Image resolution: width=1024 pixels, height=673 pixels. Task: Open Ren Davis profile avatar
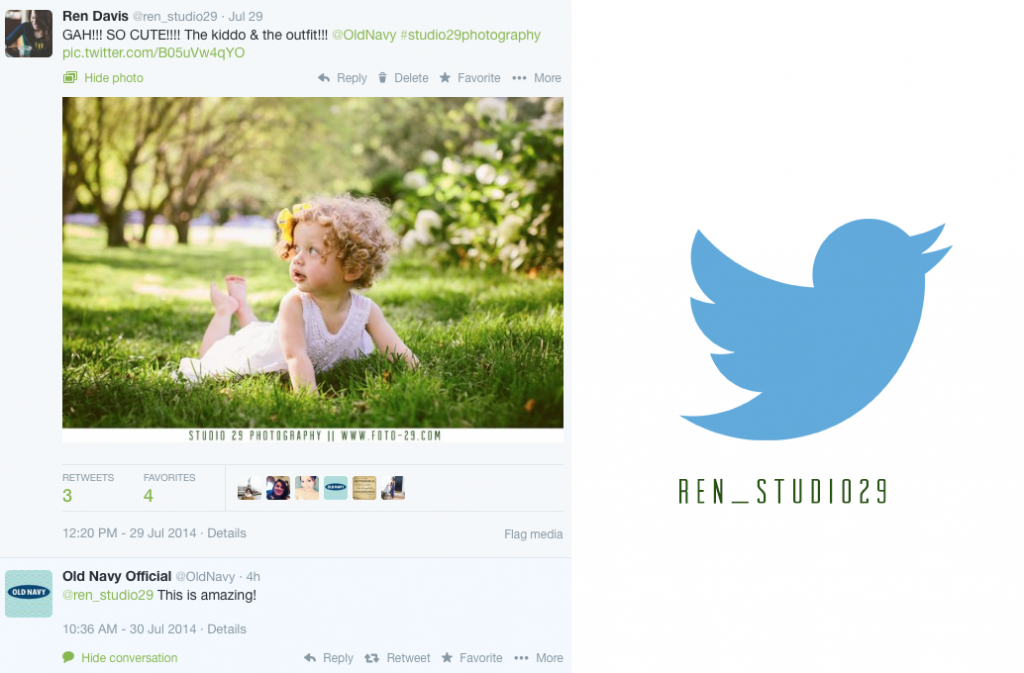(29, 34)
